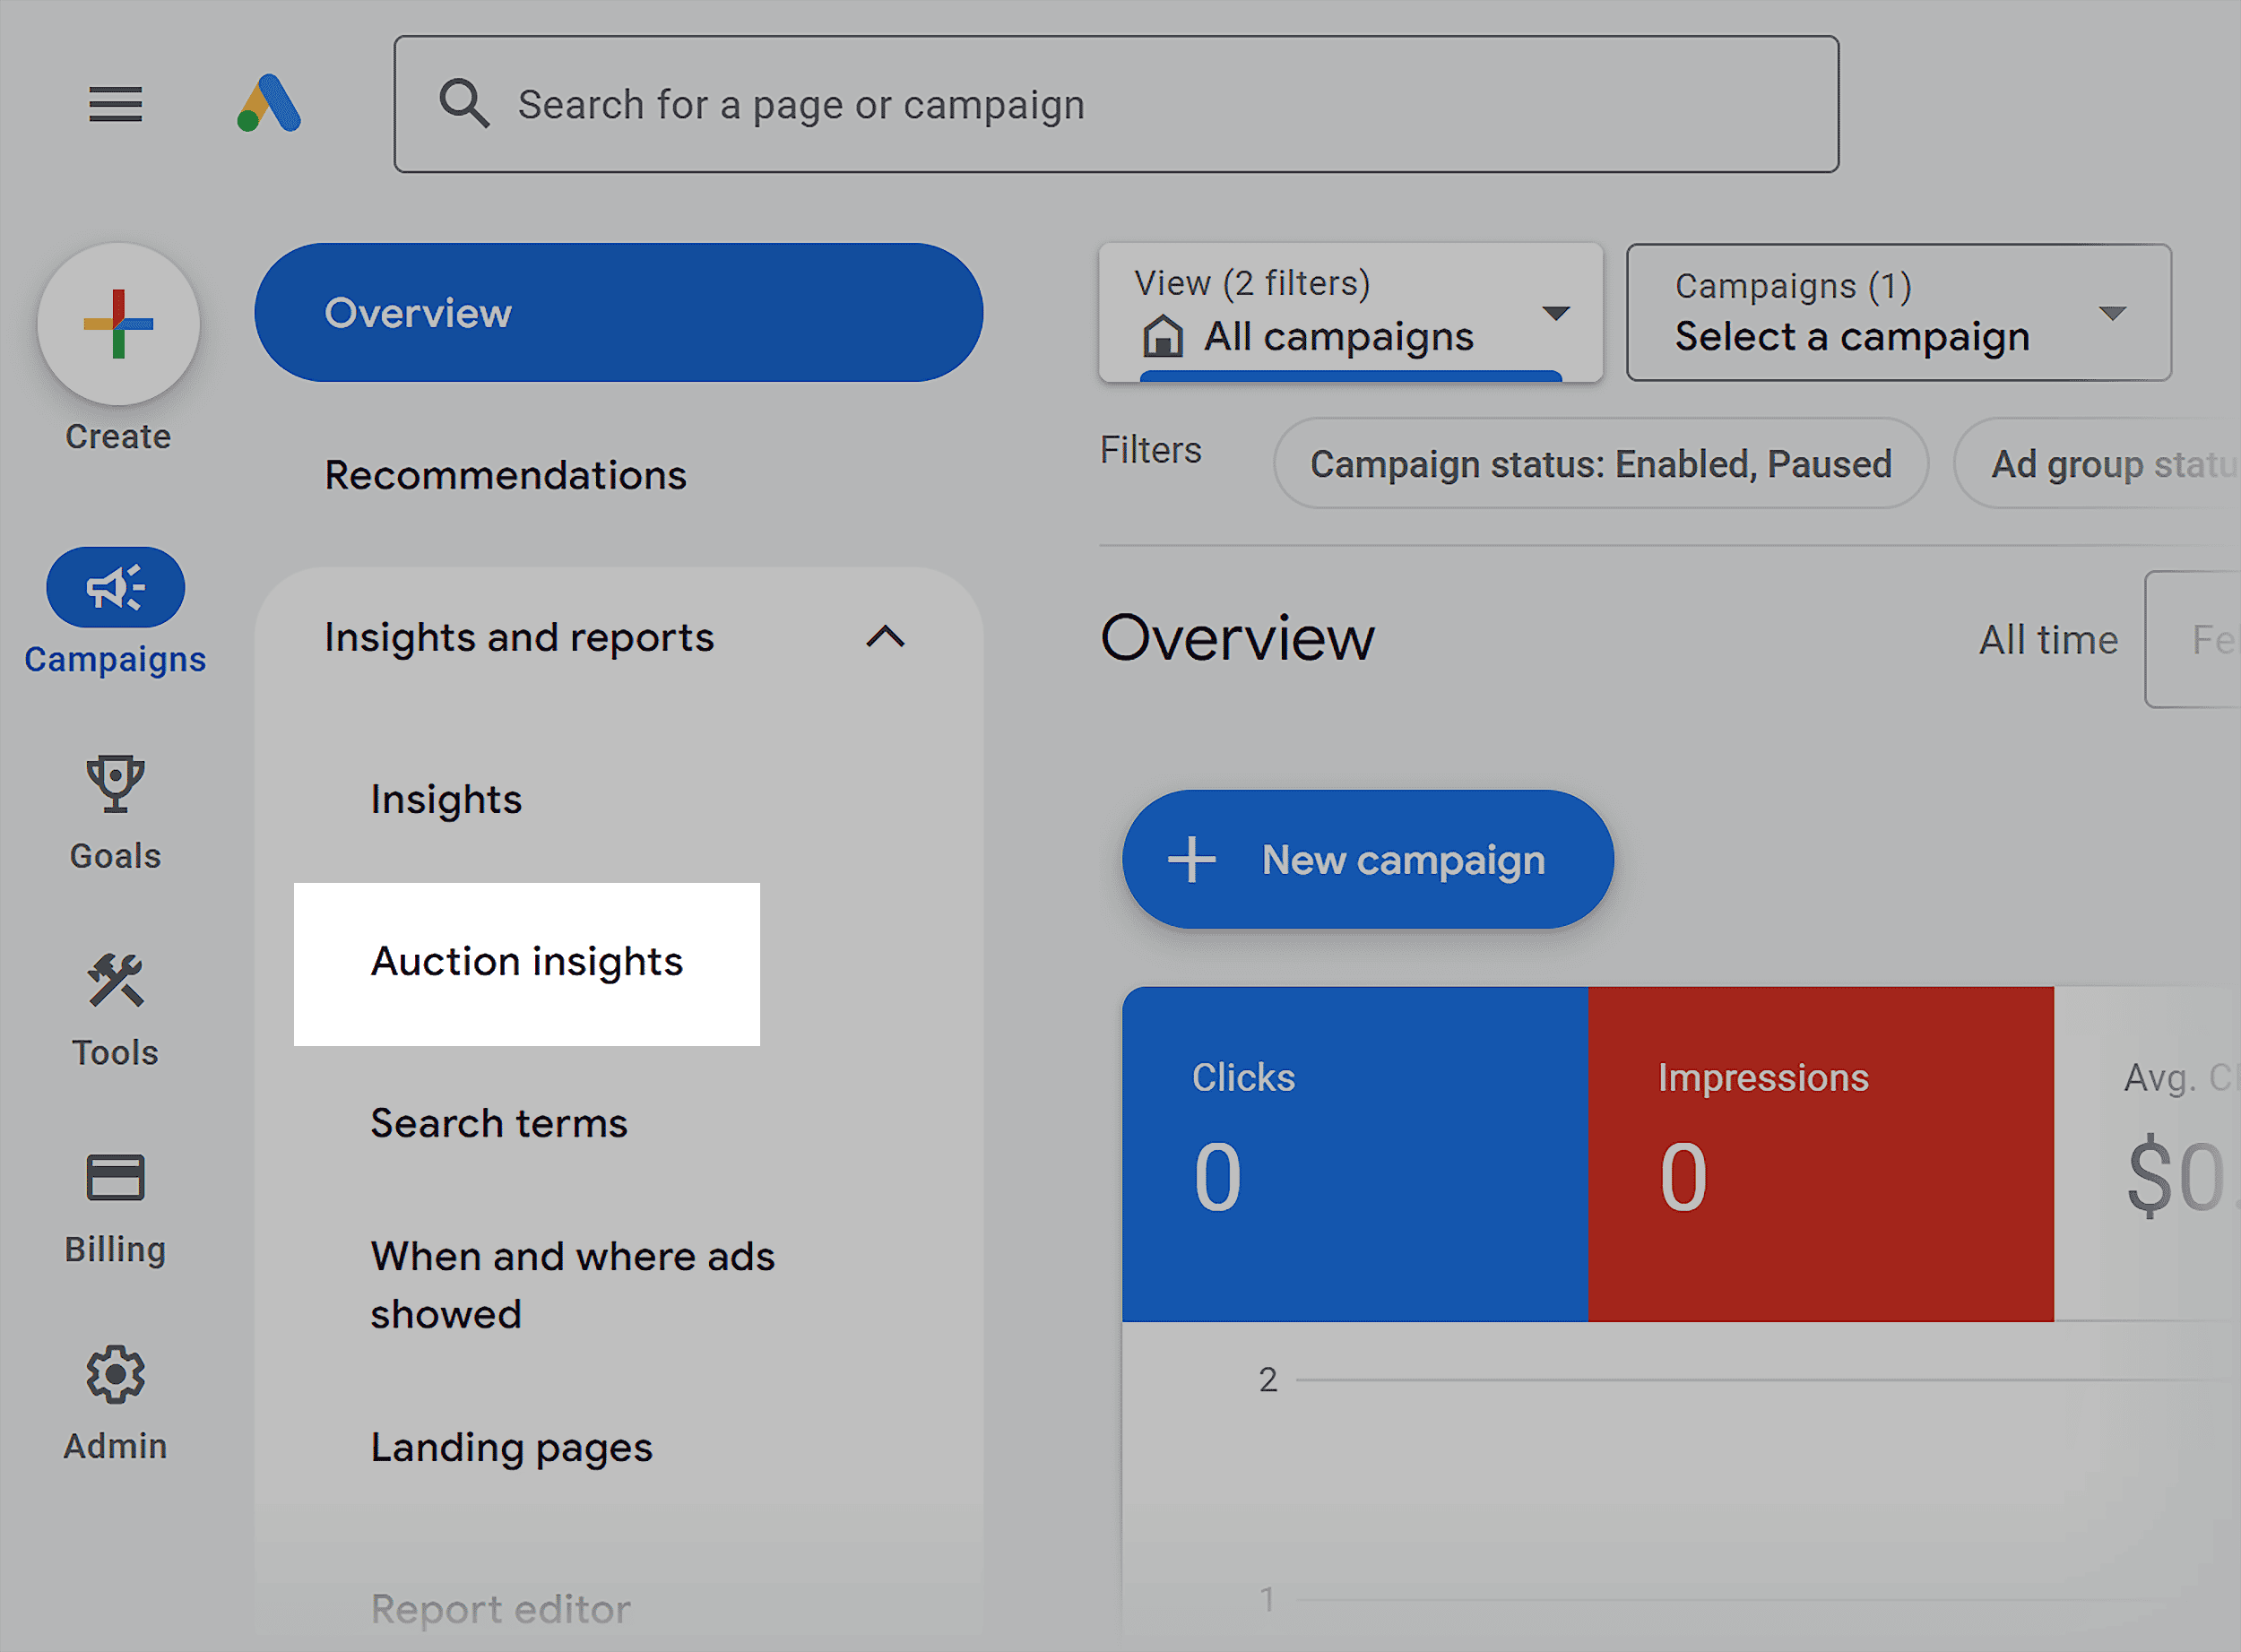Screen dimensions: 2241x1652
Task: Click the Google Ads logo
Action: click(270, 103)
